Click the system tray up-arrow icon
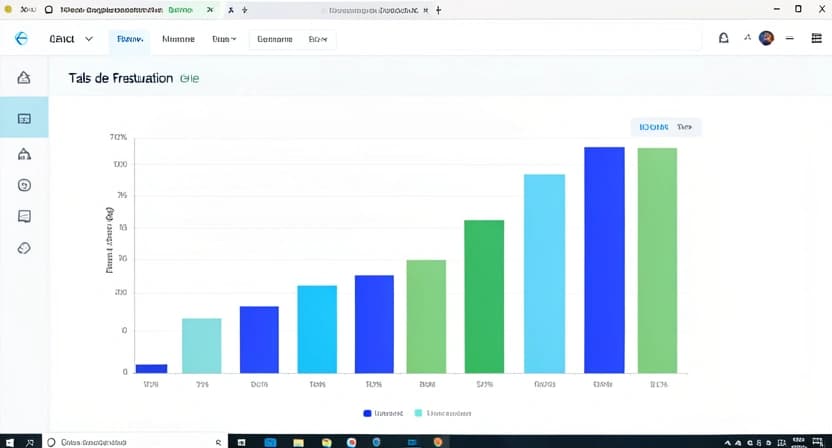This screenshot has width=832, height=448. (x=727, y=443)
